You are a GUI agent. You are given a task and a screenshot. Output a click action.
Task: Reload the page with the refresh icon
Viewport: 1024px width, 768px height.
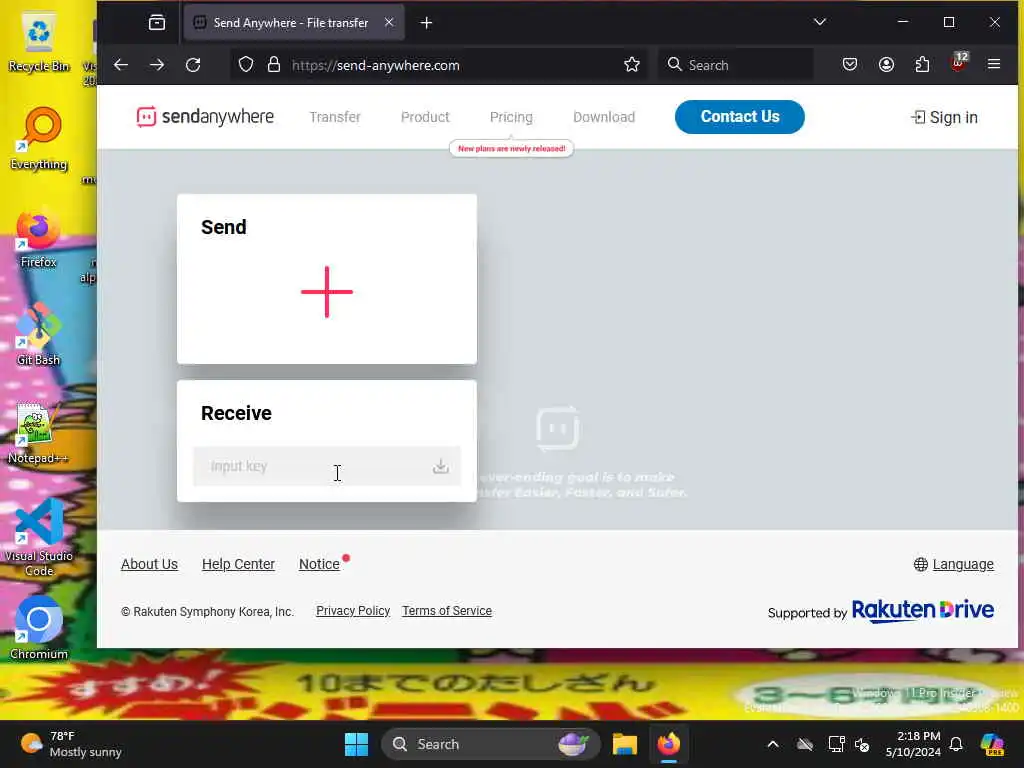193,65
